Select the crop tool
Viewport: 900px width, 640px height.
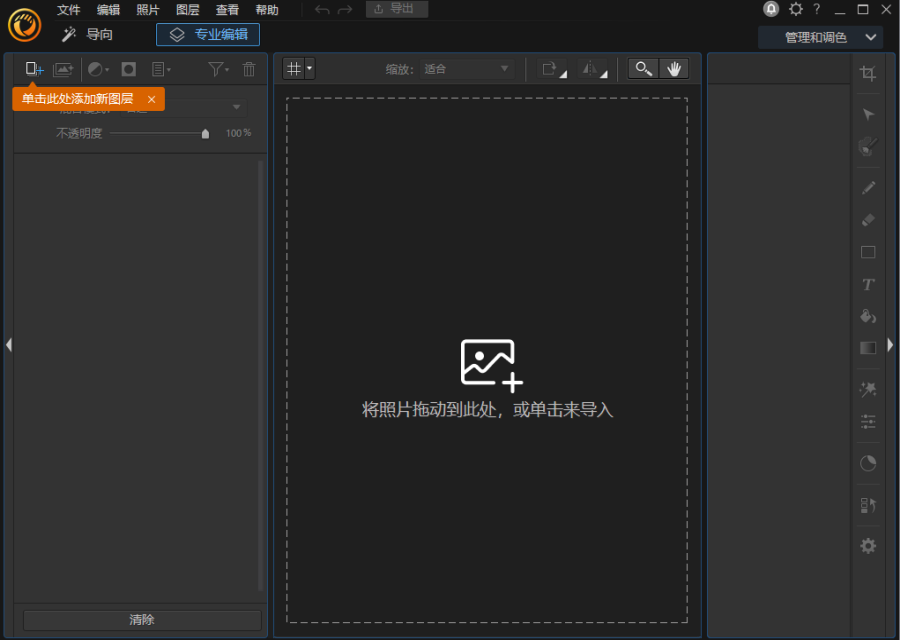pos(868,73)
